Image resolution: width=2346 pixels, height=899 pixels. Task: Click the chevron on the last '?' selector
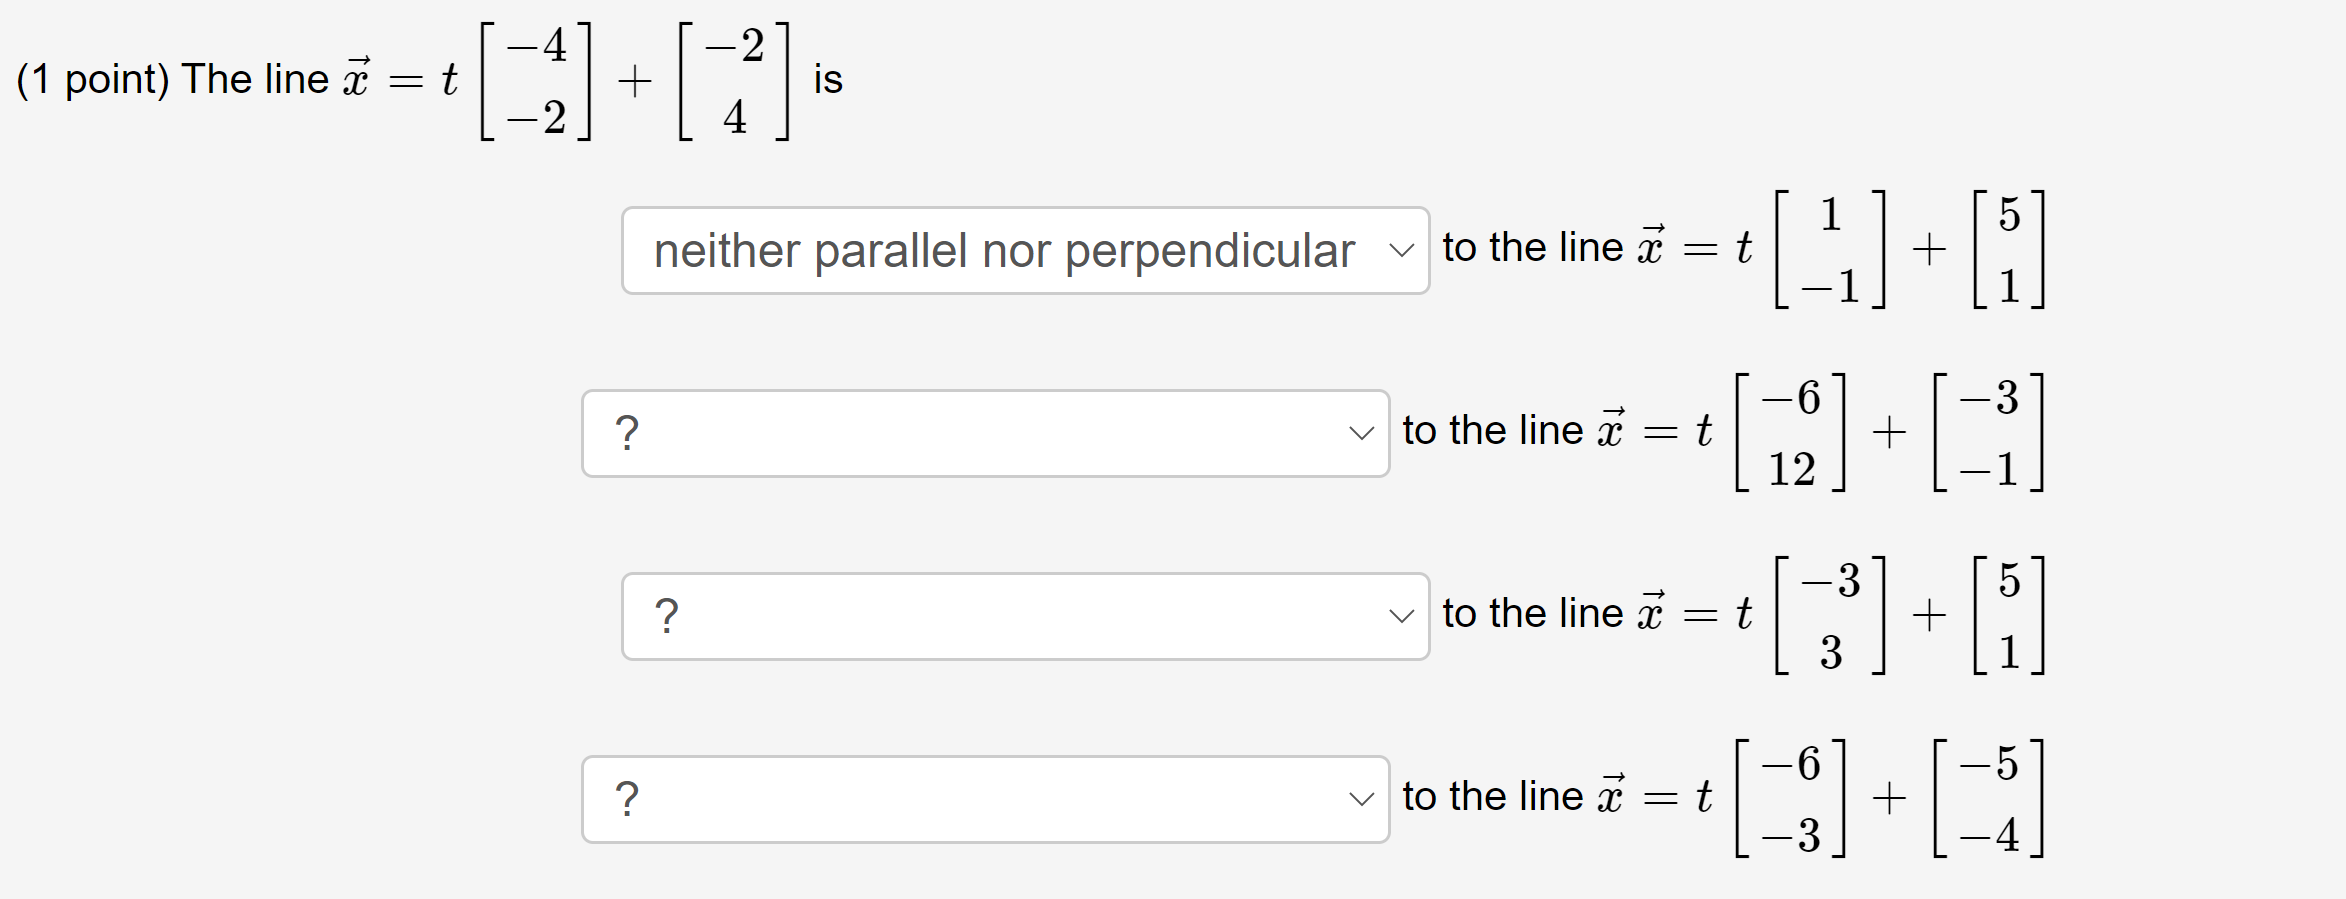[1362, 799]
